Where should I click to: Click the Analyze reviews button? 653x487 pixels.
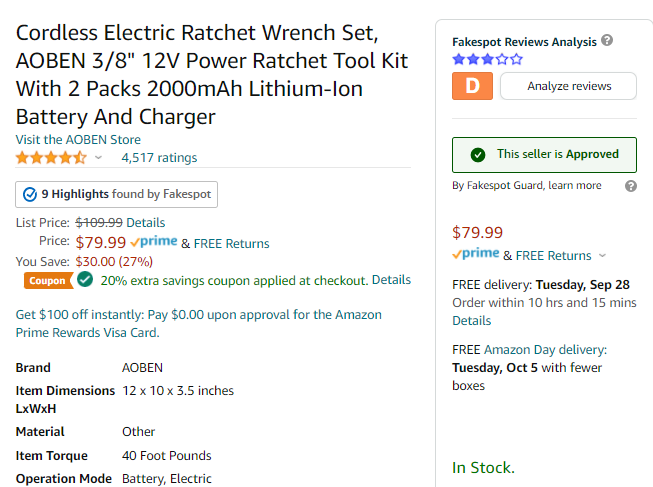point(568,86)
